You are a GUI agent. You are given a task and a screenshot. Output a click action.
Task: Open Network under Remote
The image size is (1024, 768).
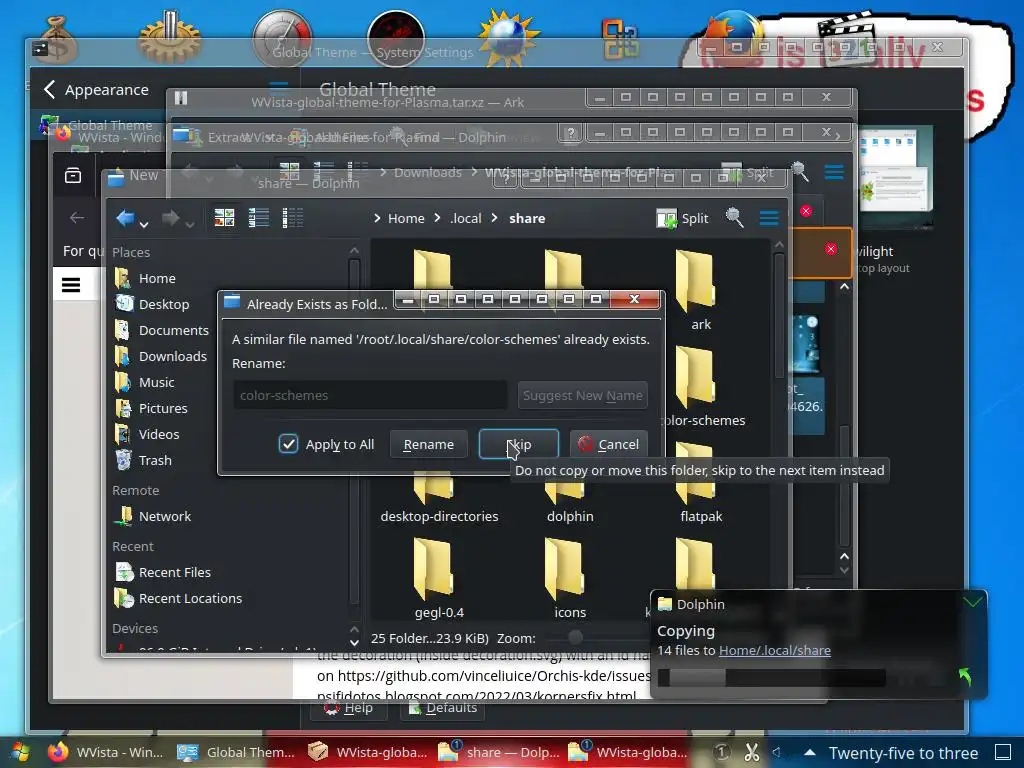click(165, 516)
